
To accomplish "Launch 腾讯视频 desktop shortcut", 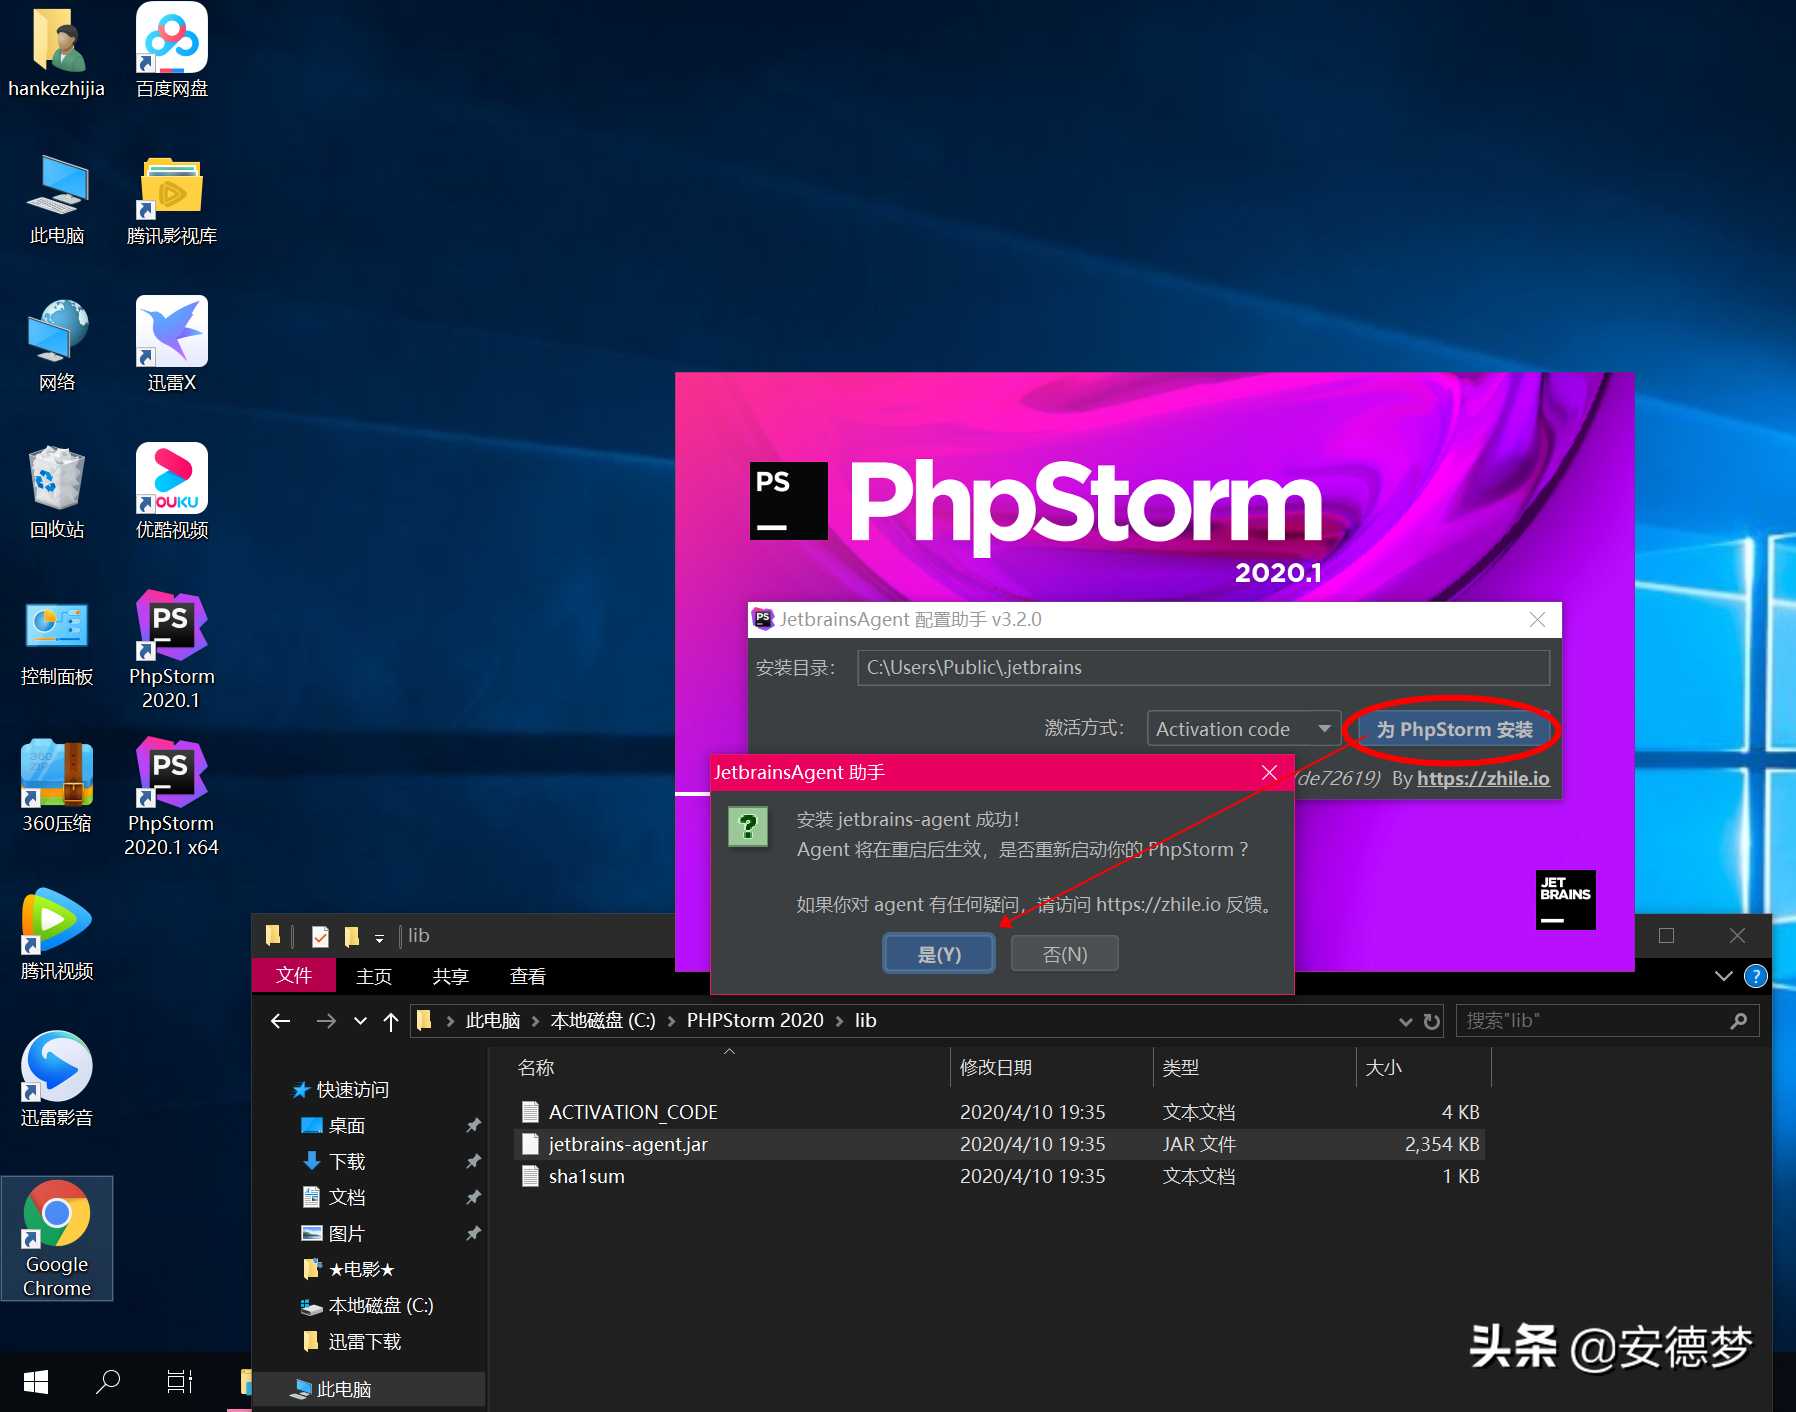I will tap(57, 934).
